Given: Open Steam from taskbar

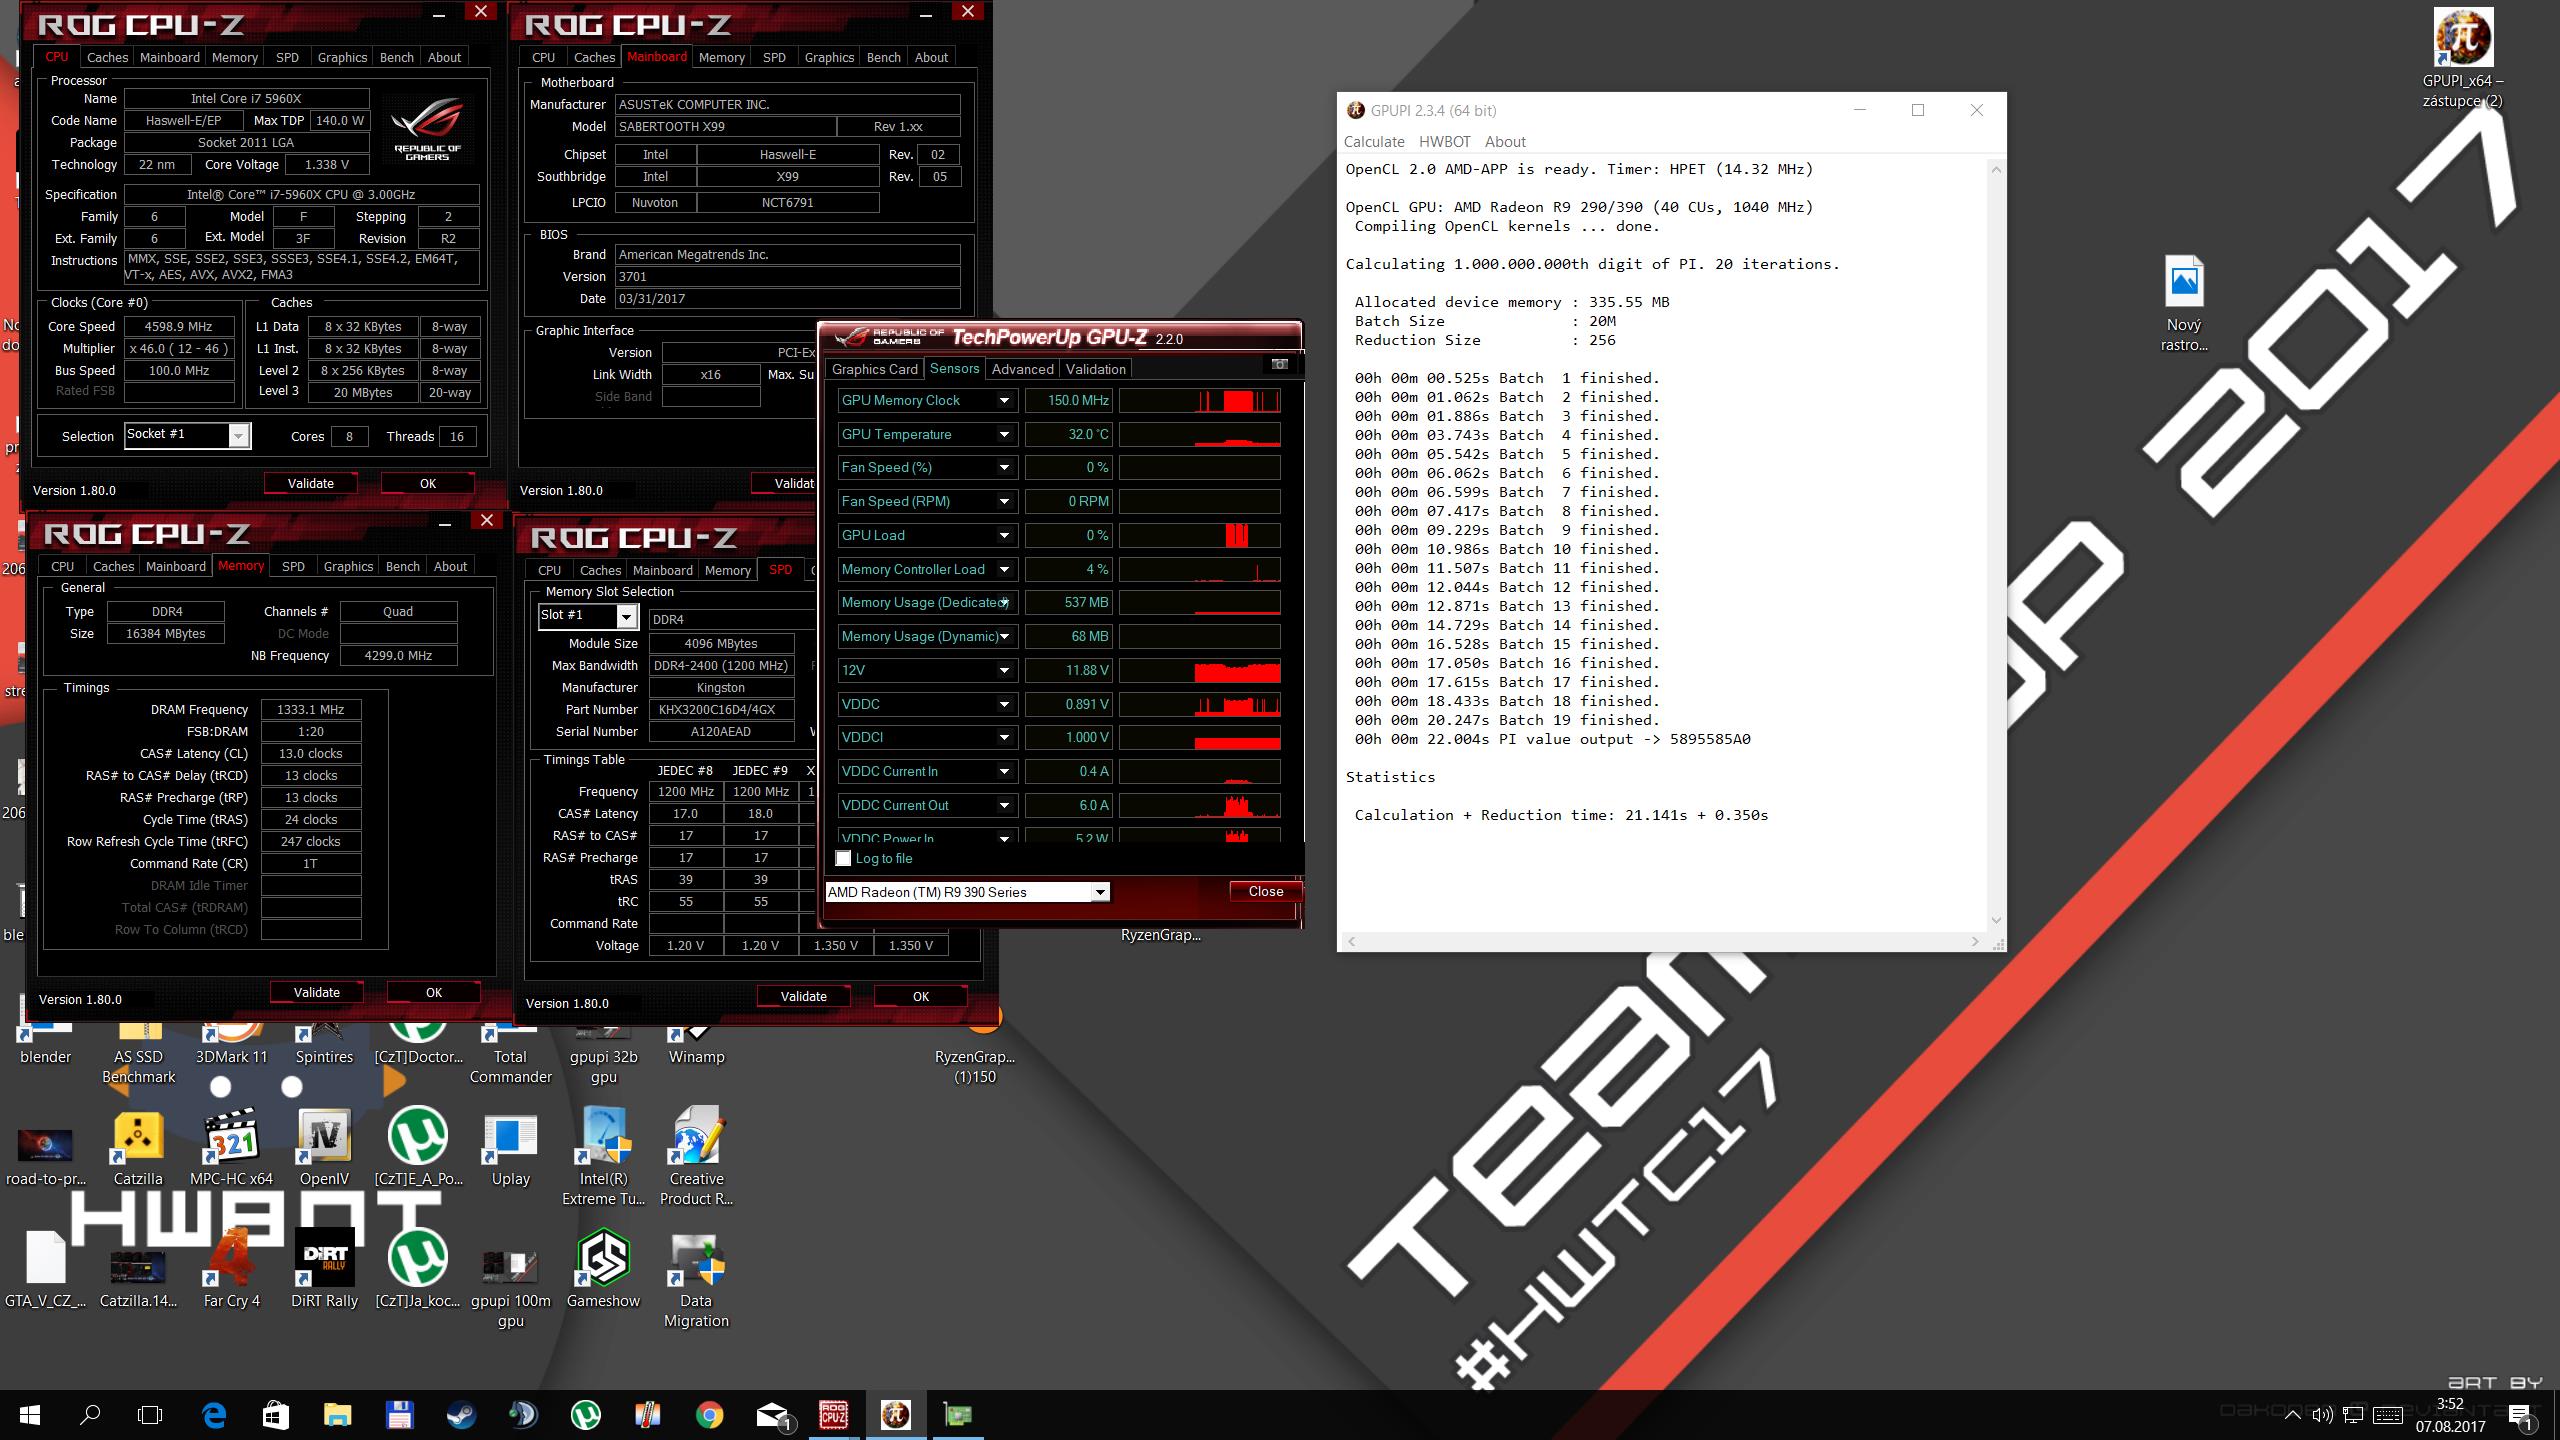Looking at the screenshot, I should (x=461, y=1415).
